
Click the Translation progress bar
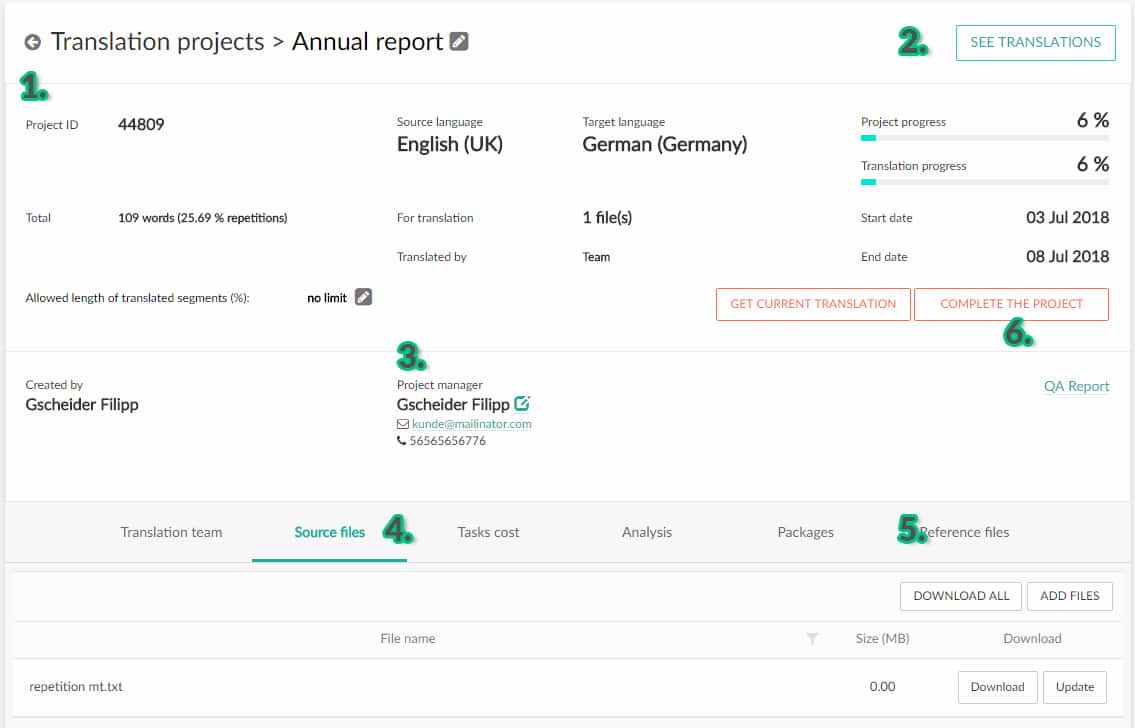984,182
